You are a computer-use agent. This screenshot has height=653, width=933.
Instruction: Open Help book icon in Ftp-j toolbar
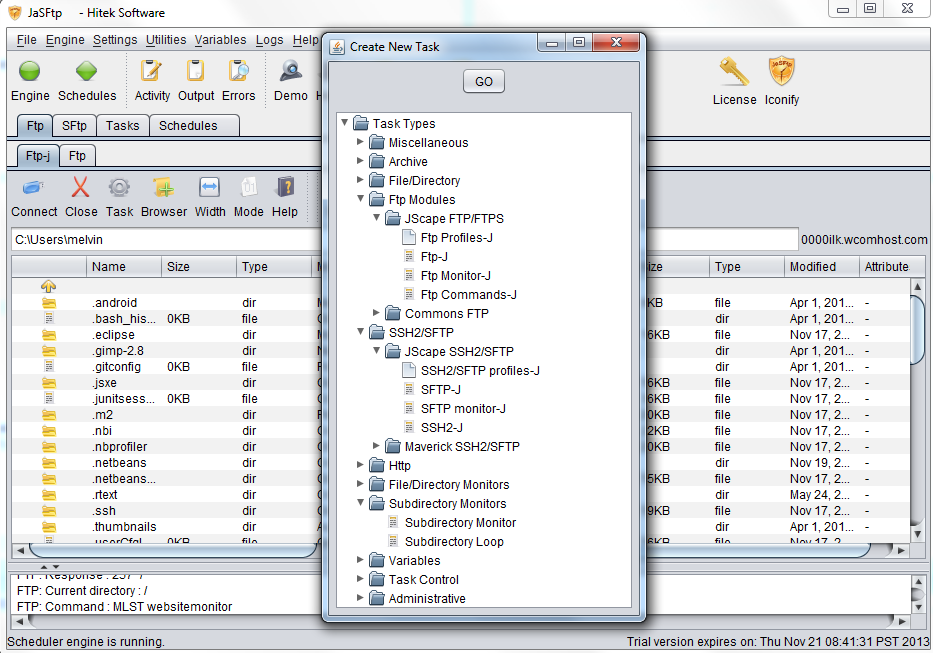[285, 188]
